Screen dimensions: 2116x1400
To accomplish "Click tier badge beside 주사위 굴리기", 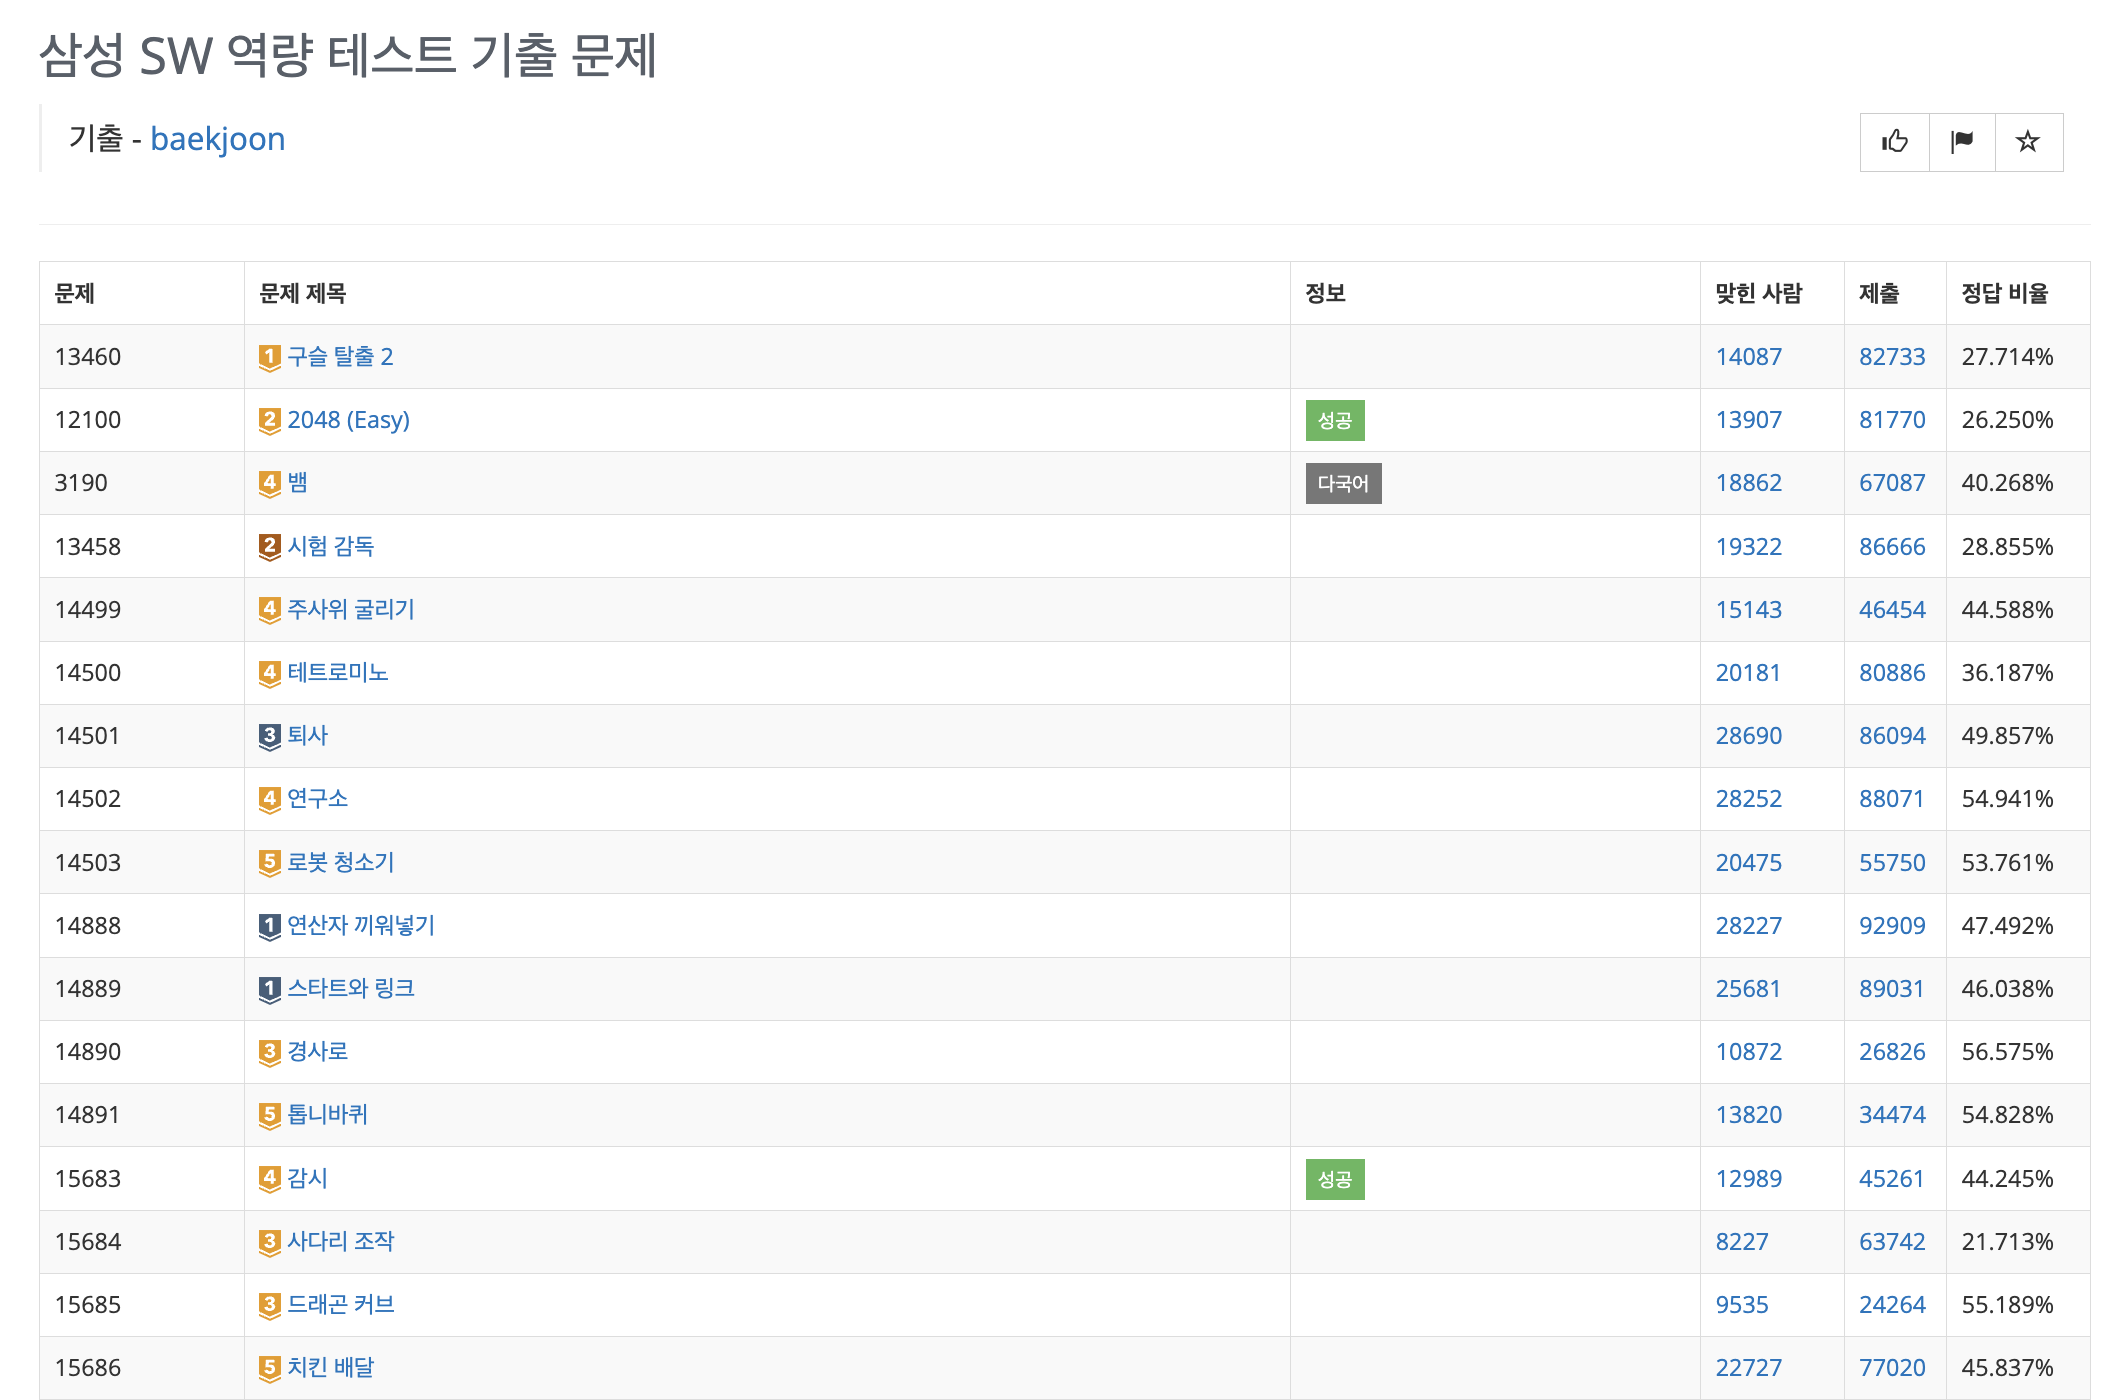I will (x=269, y=610).
